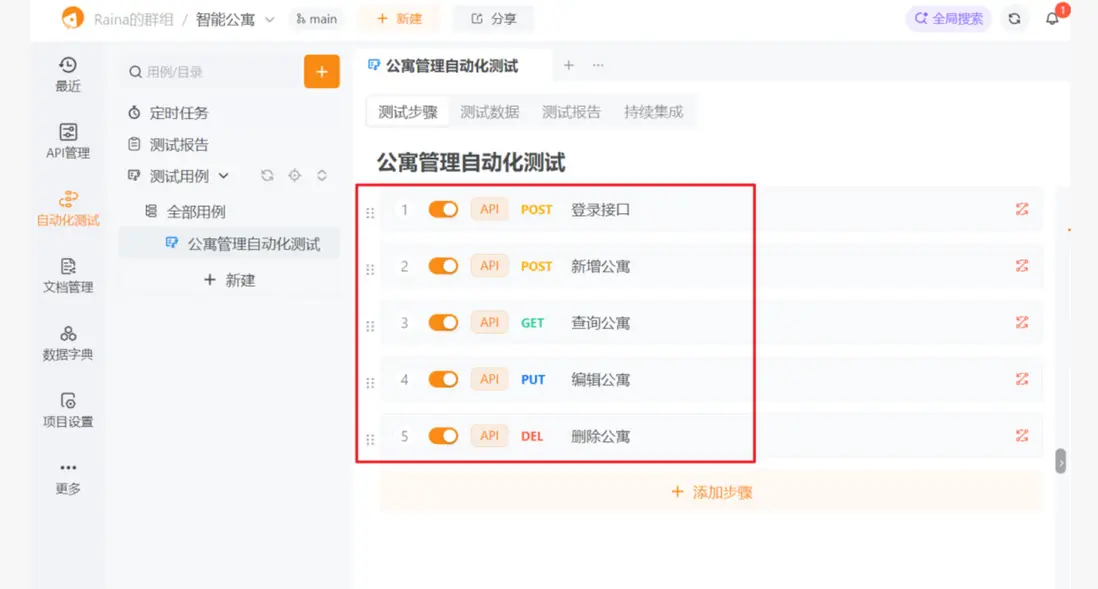
Task: Click the refresh sync icon at top right
Action: click(x=1014, y=19)
